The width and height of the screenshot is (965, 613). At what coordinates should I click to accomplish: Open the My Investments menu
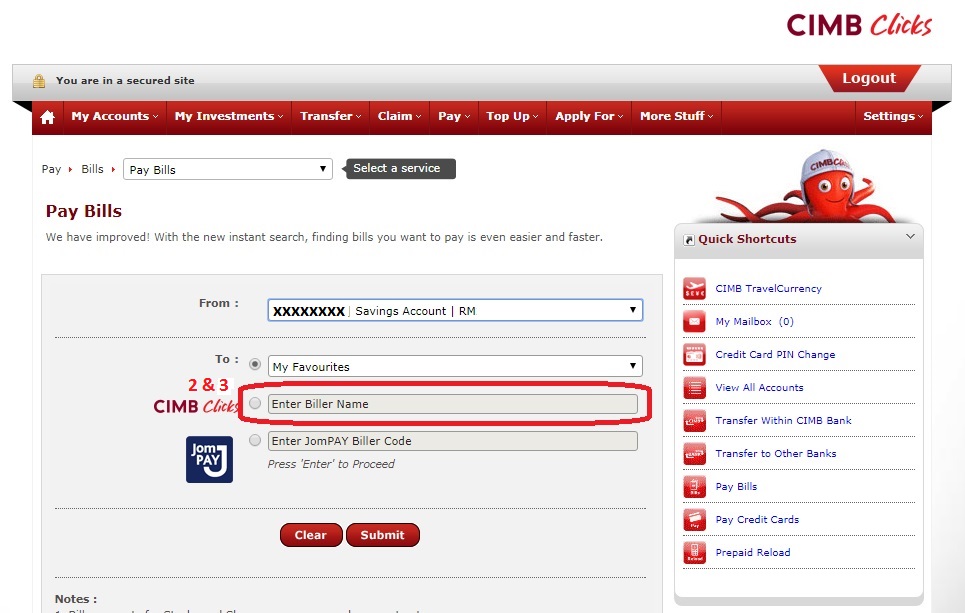[x=229, y=116]
